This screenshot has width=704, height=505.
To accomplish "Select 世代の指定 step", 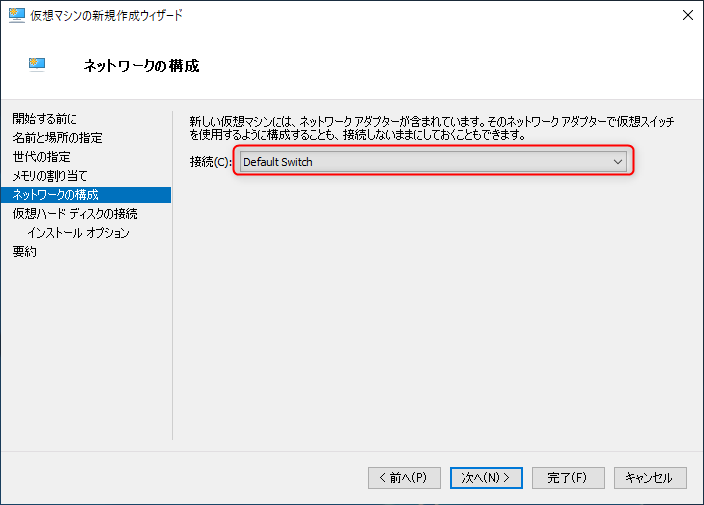I will point(41,157).
